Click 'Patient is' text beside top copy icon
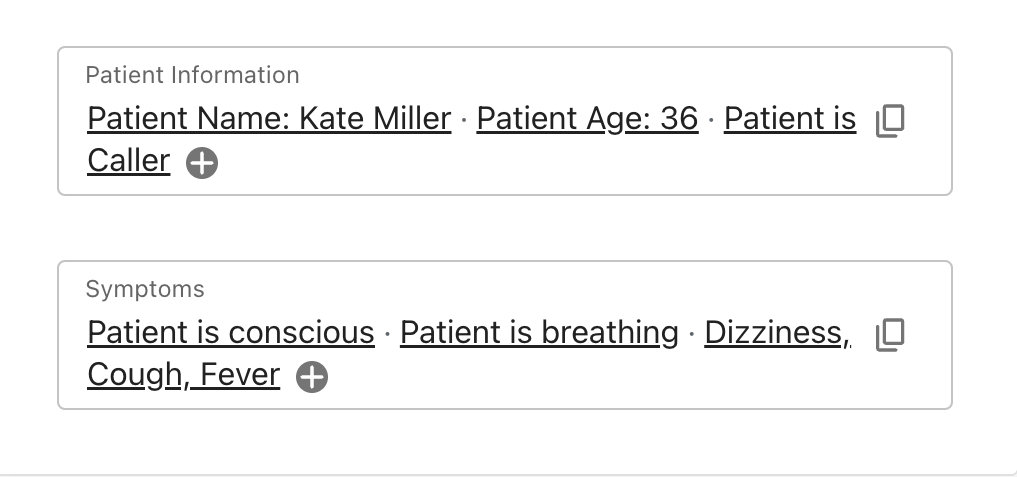Screen dimensions: 1017x477 [x=790, y=119]
